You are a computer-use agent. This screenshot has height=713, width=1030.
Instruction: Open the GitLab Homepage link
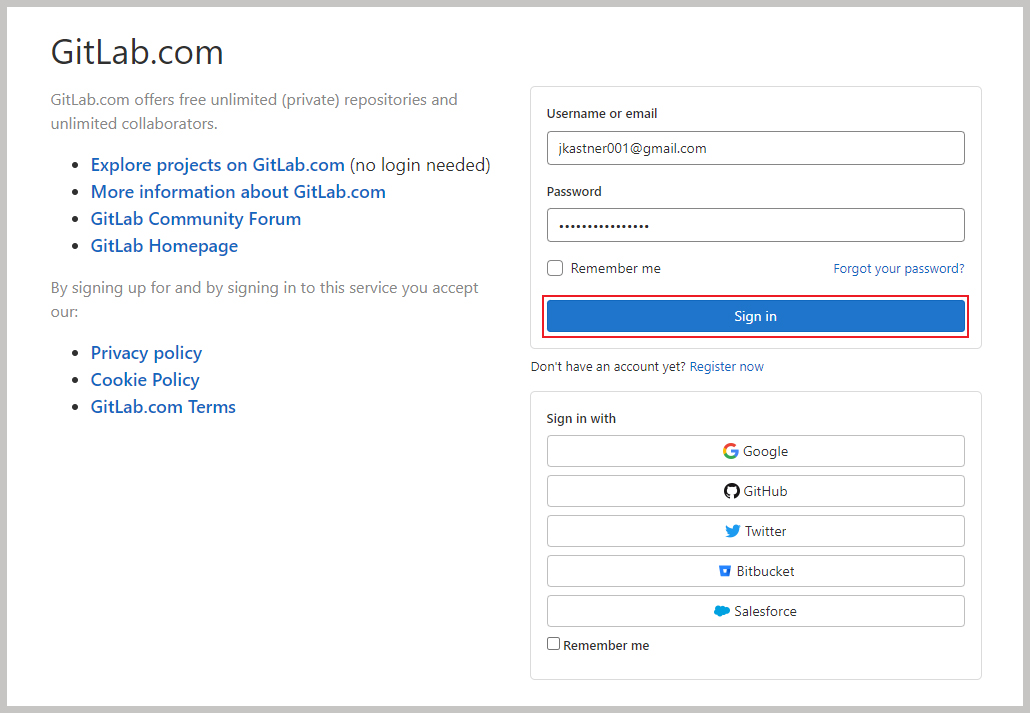(x=164, y=246)
